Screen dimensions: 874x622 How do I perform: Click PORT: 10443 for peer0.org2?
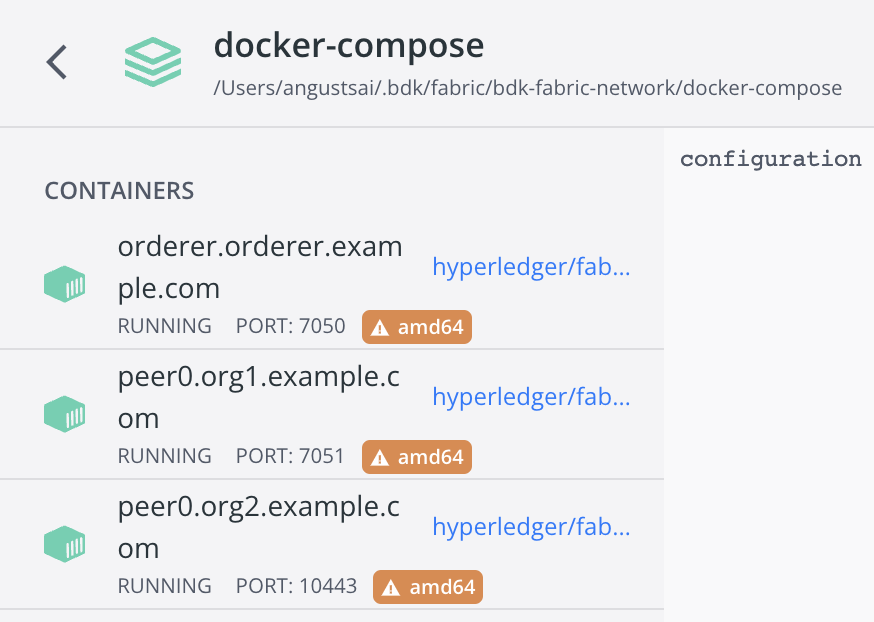pyautogui.click(x=296, y=587)
